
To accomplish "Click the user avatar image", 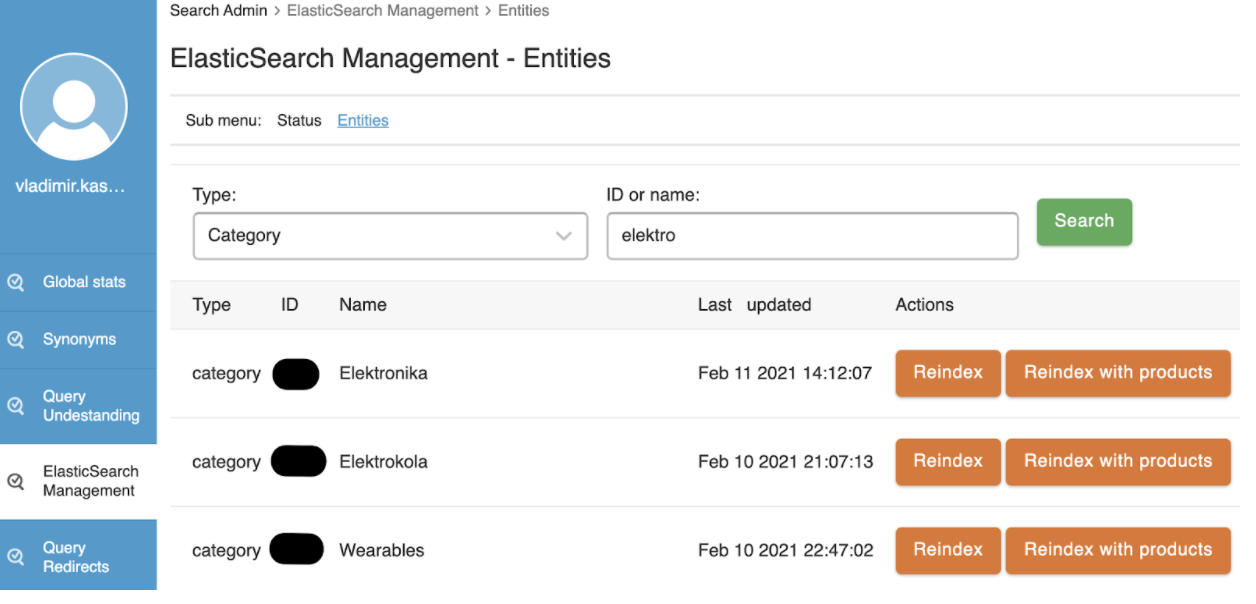I will point(74,107).
